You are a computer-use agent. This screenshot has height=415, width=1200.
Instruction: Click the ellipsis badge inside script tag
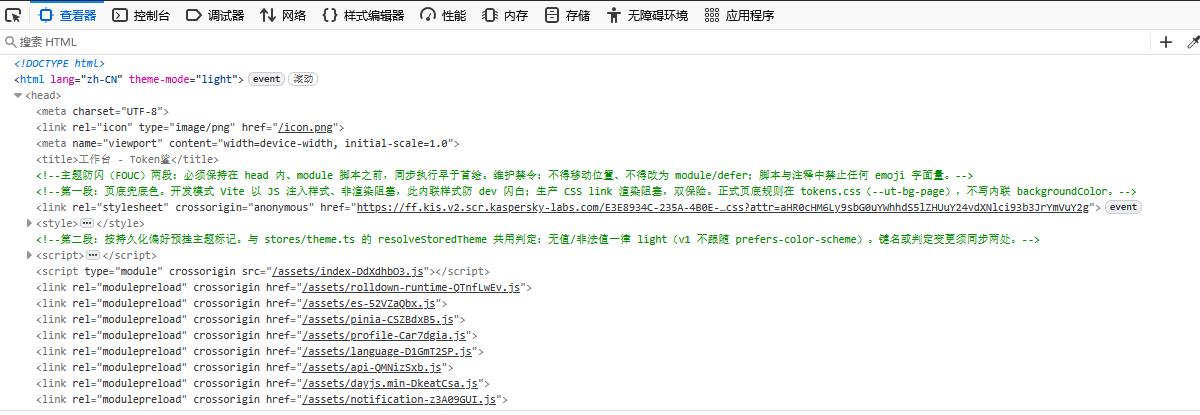click(x=94, y=255)
